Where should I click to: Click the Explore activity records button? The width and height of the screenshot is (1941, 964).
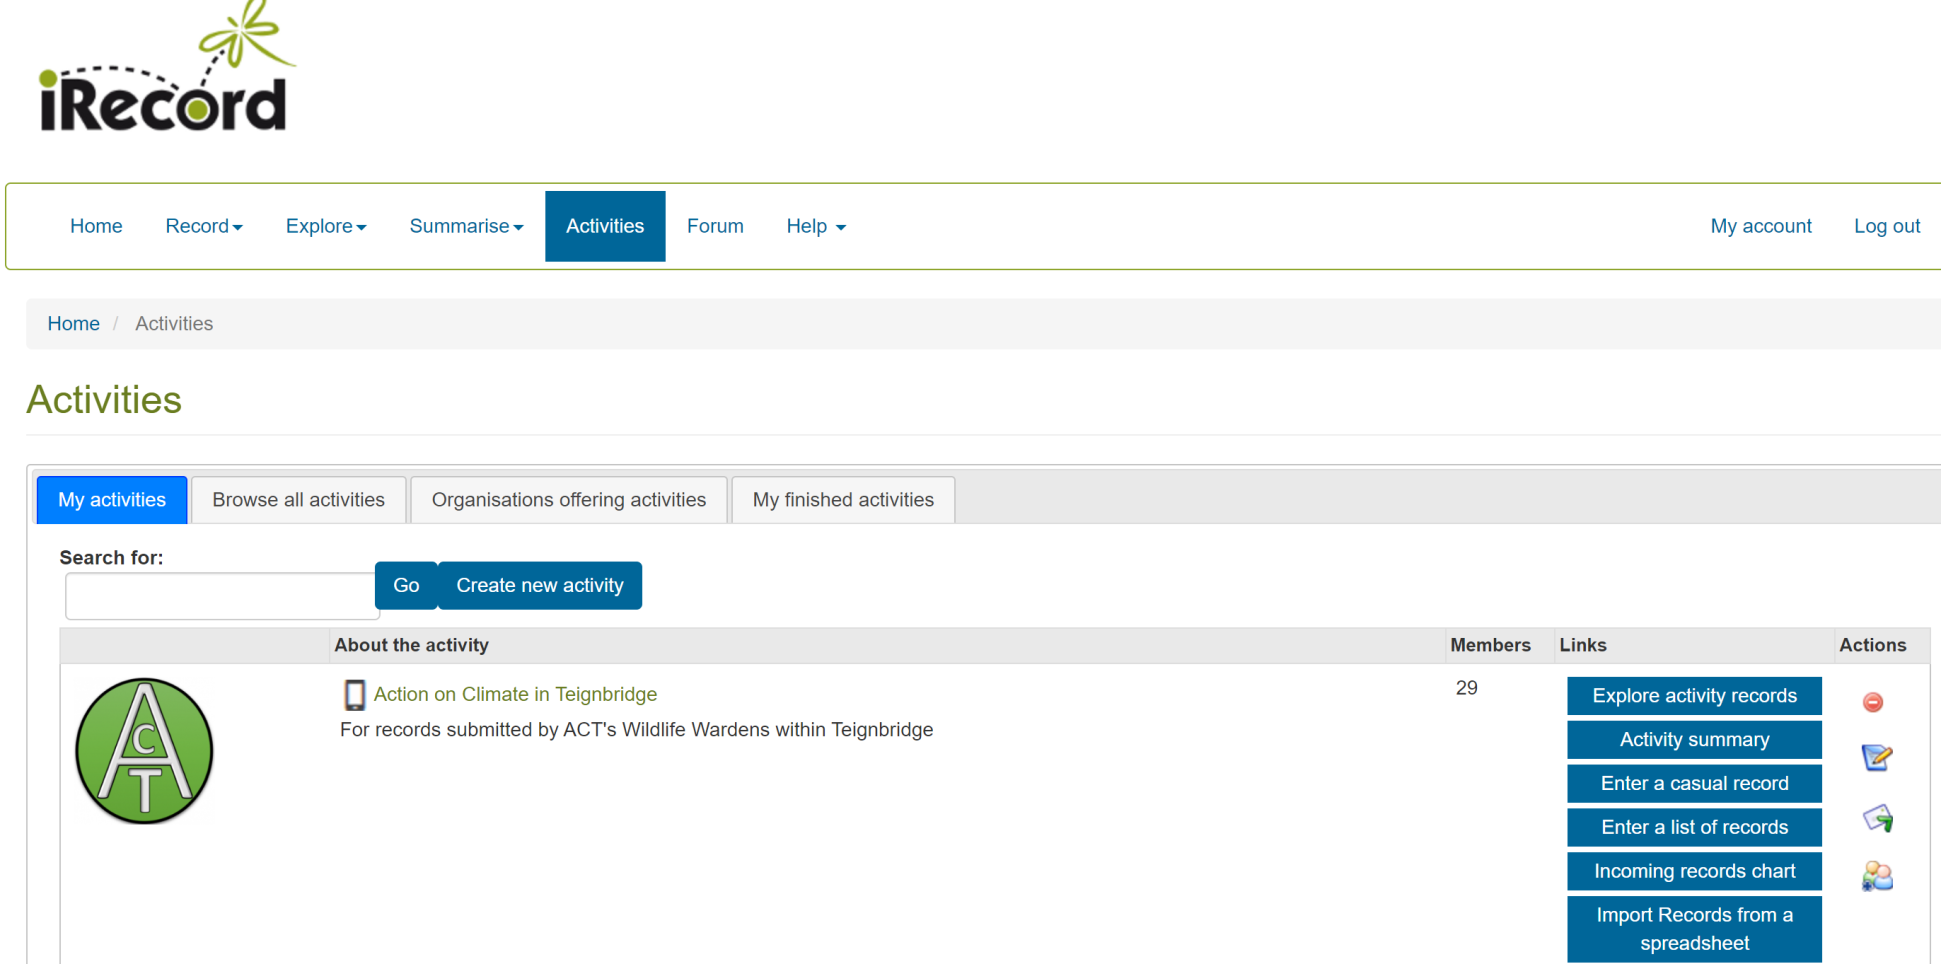point(1694,696)
